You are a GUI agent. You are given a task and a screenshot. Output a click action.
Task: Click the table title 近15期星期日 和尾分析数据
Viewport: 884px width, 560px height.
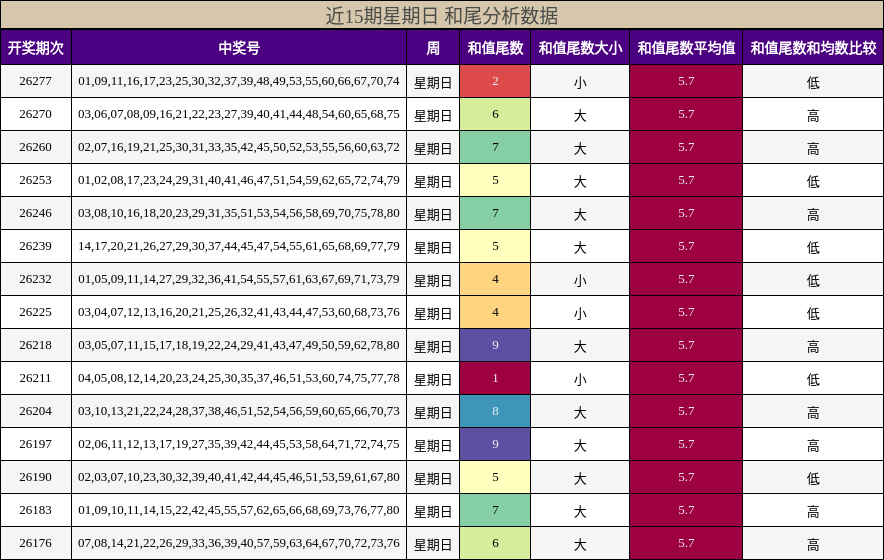(442, 15)
